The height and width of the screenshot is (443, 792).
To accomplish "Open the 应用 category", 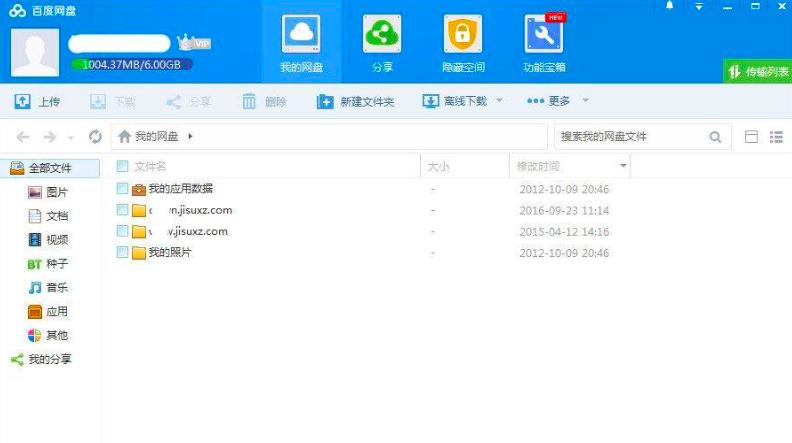I will point(48,312).
